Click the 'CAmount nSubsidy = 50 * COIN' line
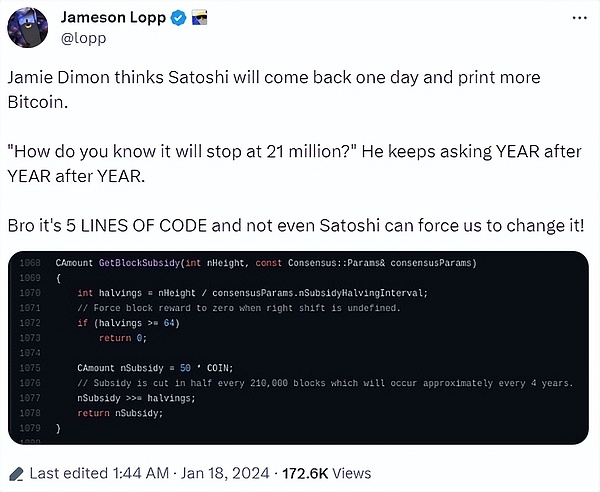Viewport: 600px width, 492px height. coord(155,368)
